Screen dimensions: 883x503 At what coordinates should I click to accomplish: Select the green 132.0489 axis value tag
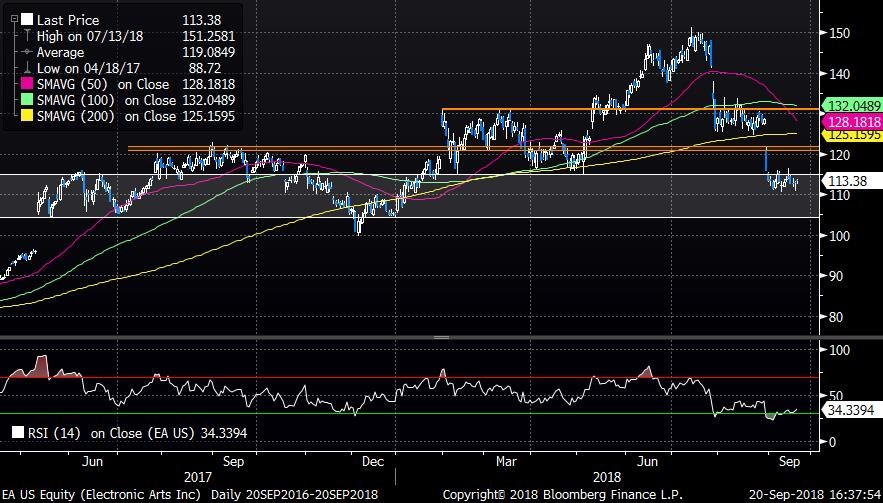coord(848,106)
